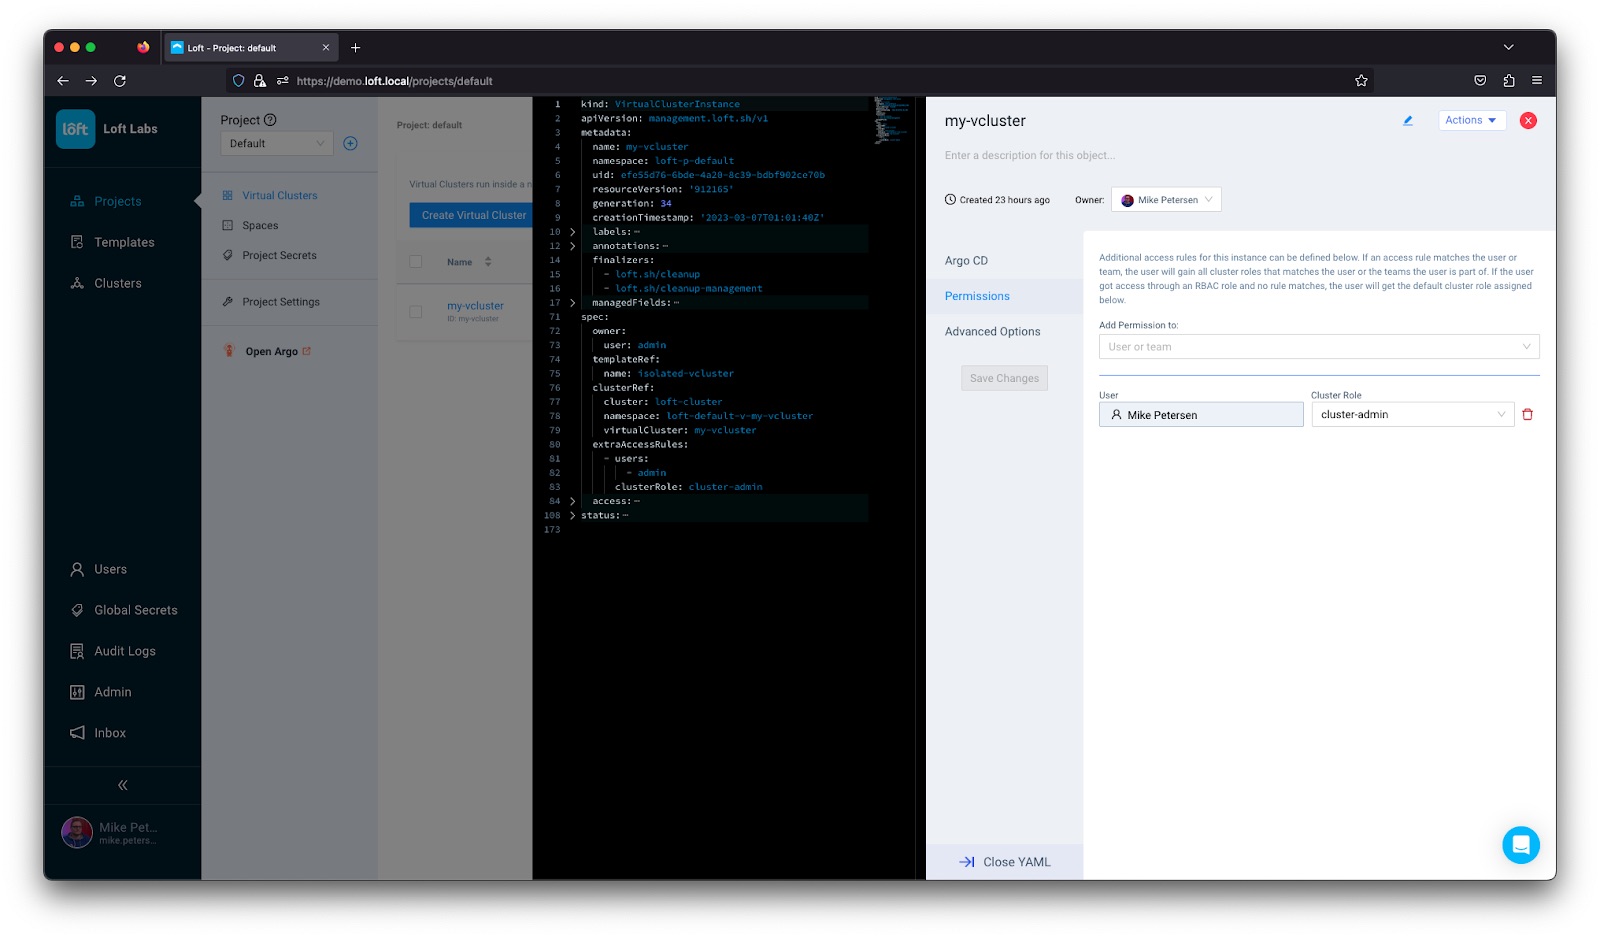The image size is (1600, 938).
Task: Select the checkbox next to my-vcluster row
Action: pyautogui.click(x=415, y=311)
